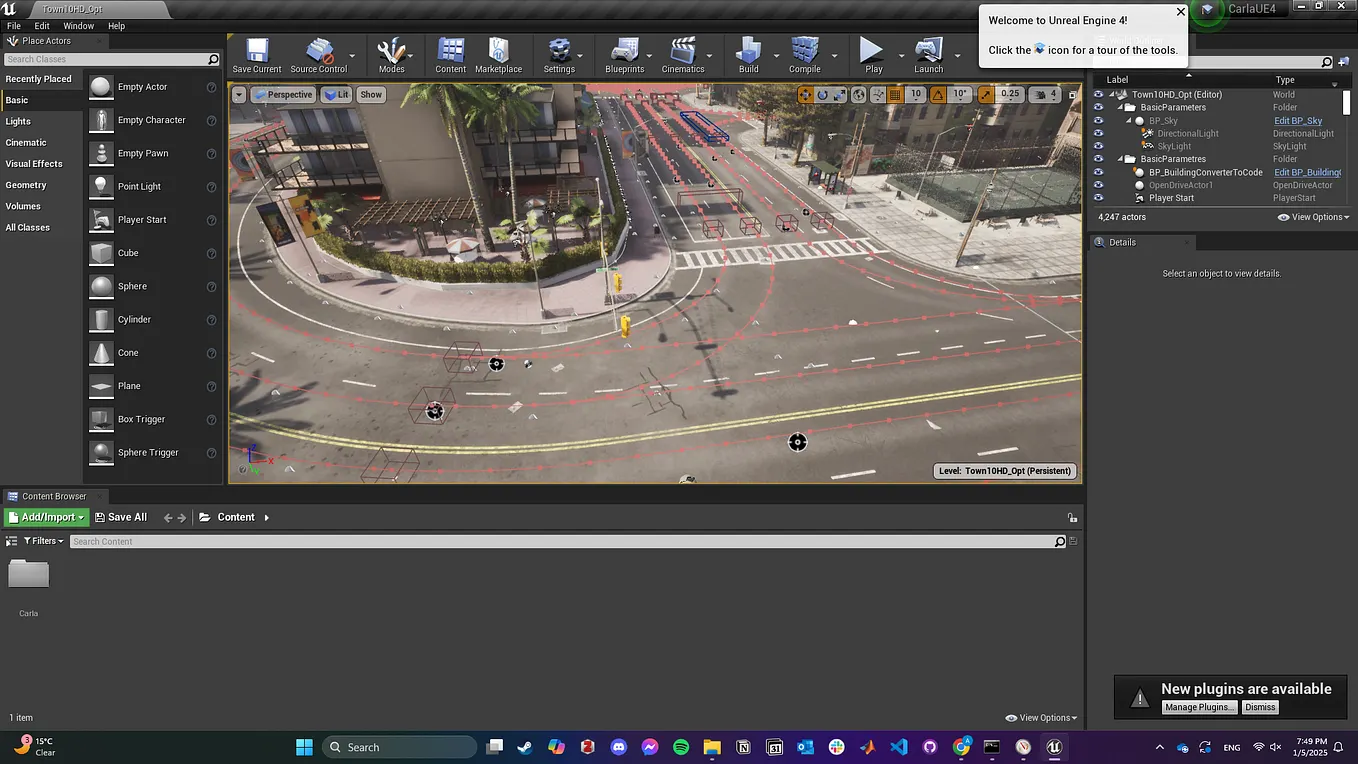This screenshot has height=764, width=1358.
Task: Open the Window menu
Action: [x=79, y=26]
